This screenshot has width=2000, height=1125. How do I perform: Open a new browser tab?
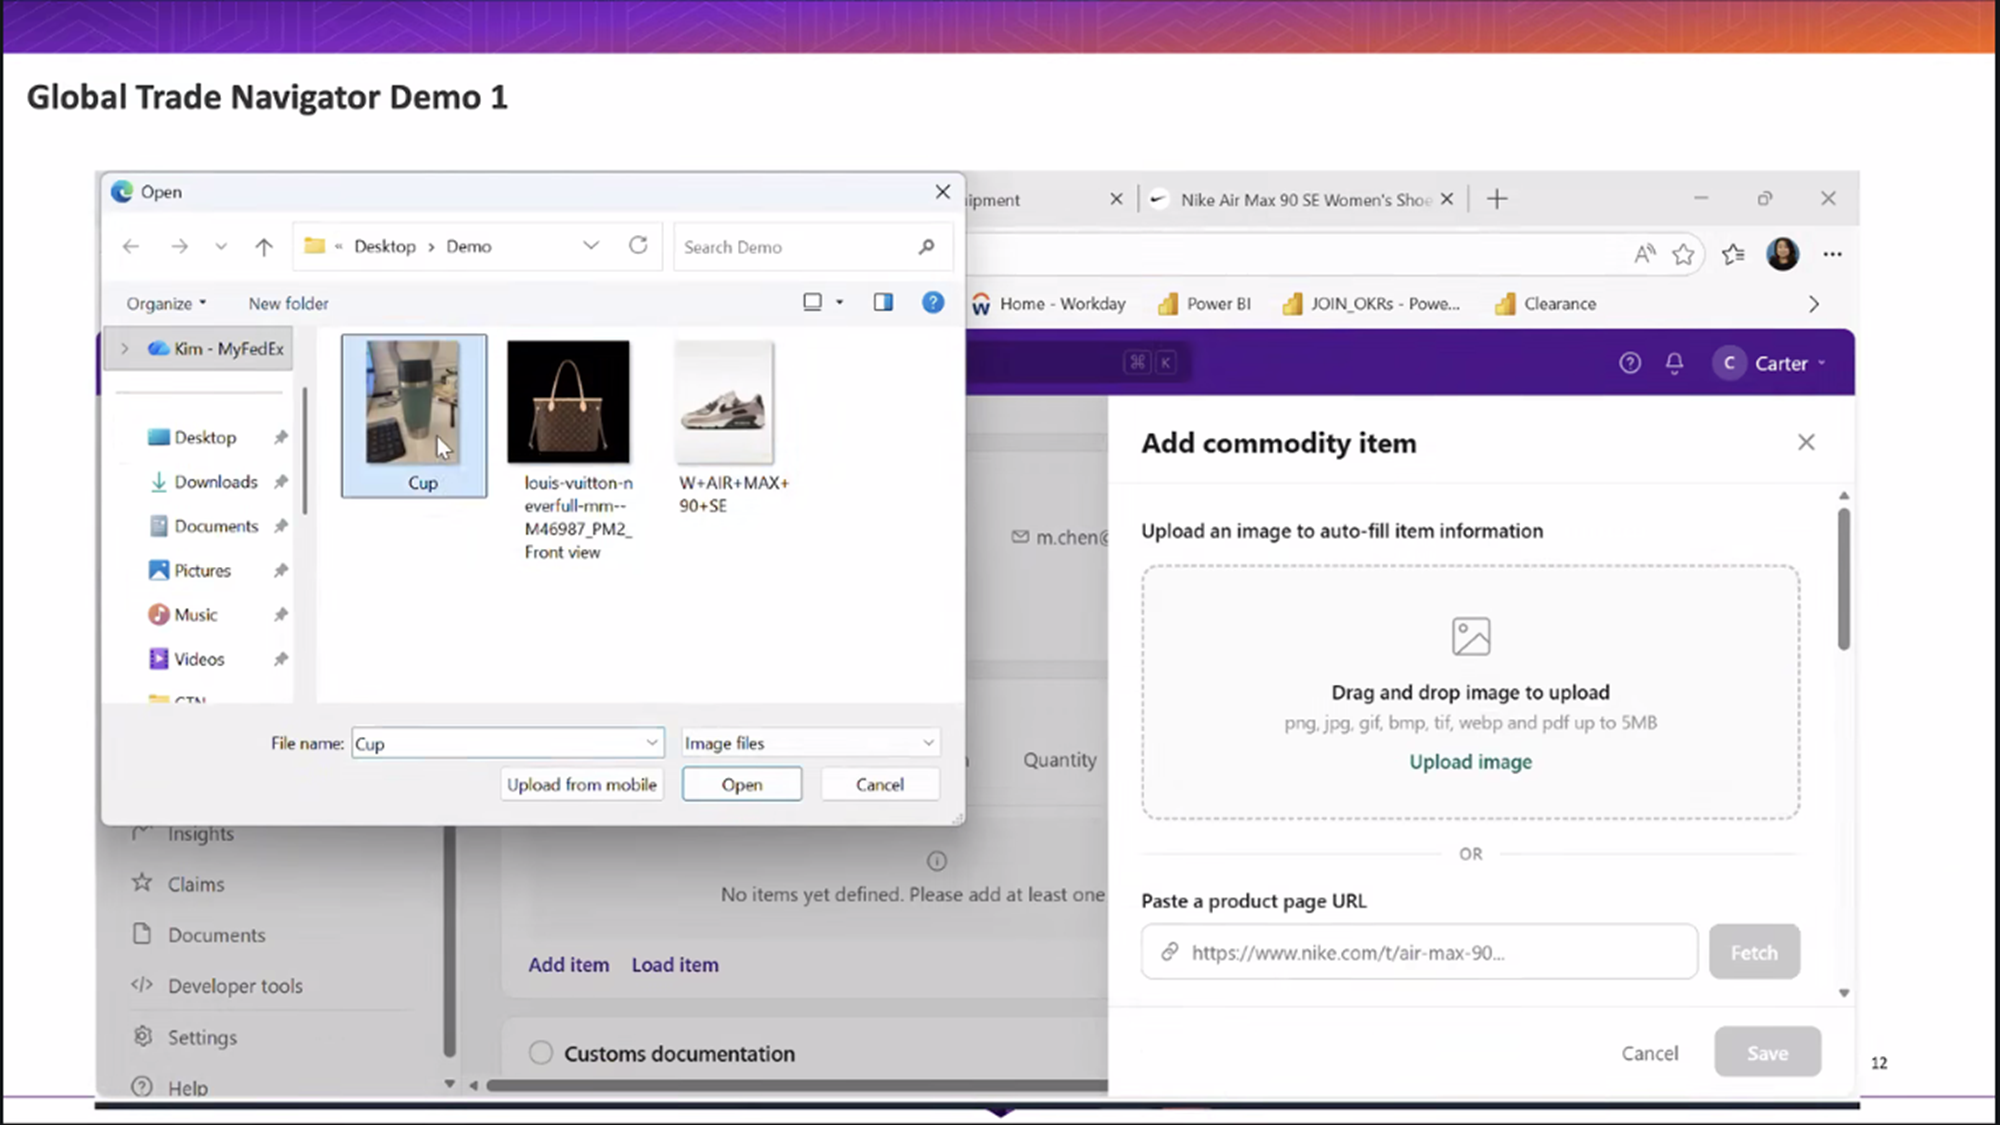coord(1497,199)
